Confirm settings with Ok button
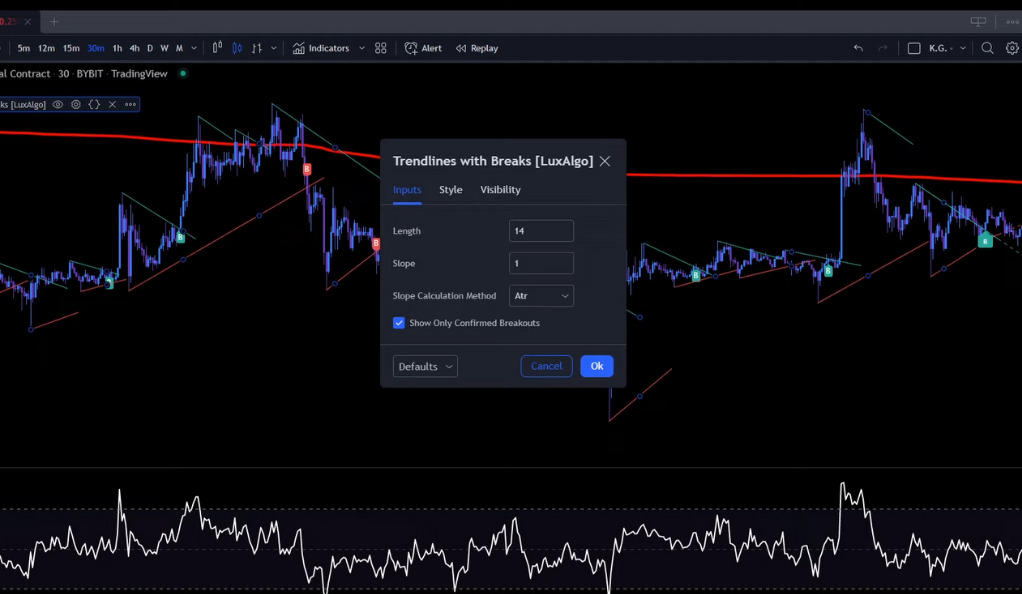This screenshot has height=594, width=1022. [x=596, y=366]
